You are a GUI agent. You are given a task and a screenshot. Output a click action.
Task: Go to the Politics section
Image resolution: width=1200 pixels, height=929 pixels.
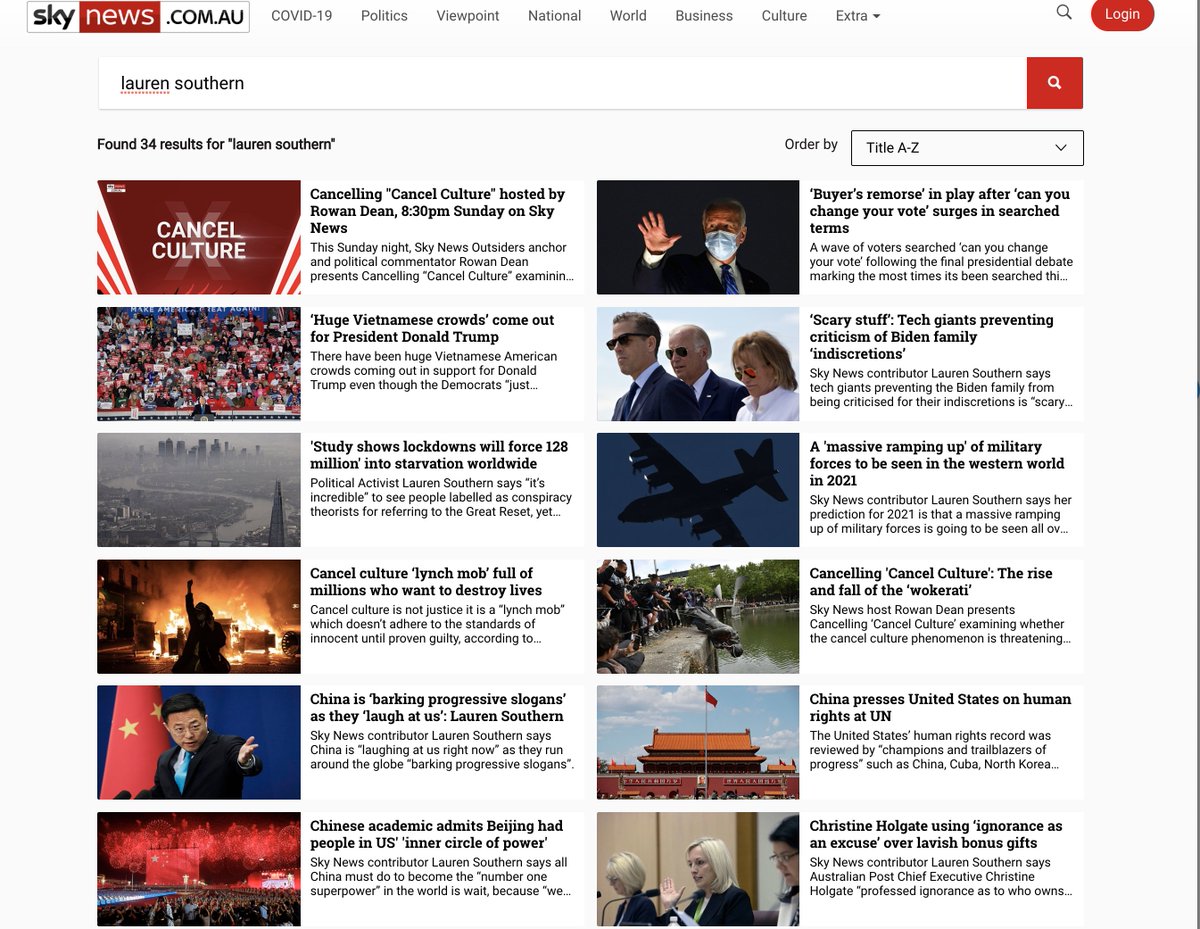click(x=384, y=16)
